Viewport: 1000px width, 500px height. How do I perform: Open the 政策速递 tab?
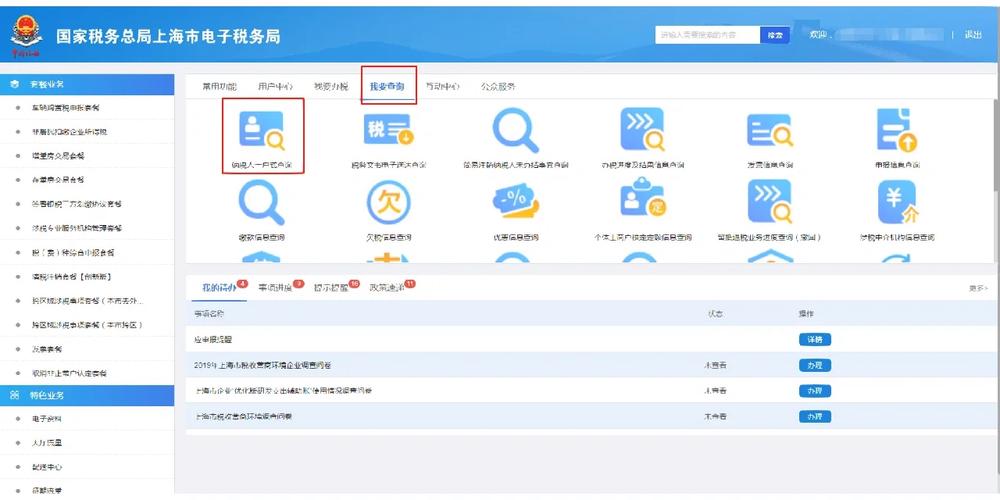[x=387, y=288]
